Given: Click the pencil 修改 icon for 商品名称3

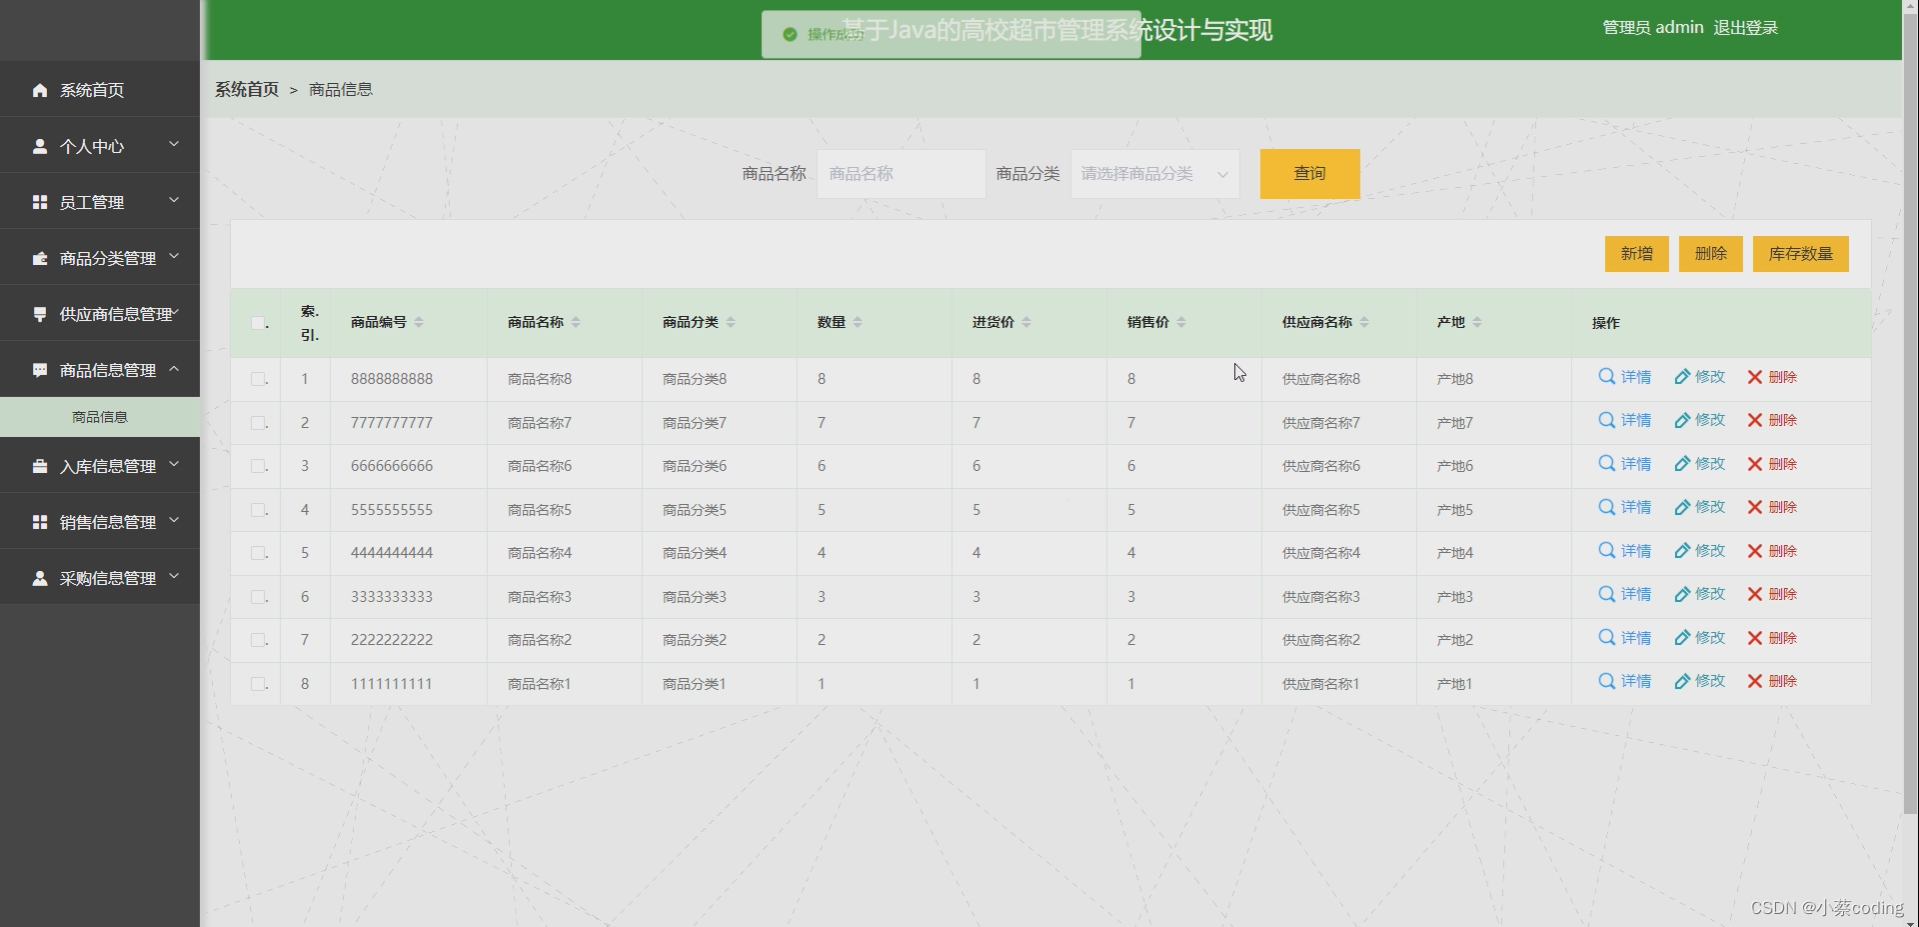Looking at the screenshot, I should point(1682,594).
